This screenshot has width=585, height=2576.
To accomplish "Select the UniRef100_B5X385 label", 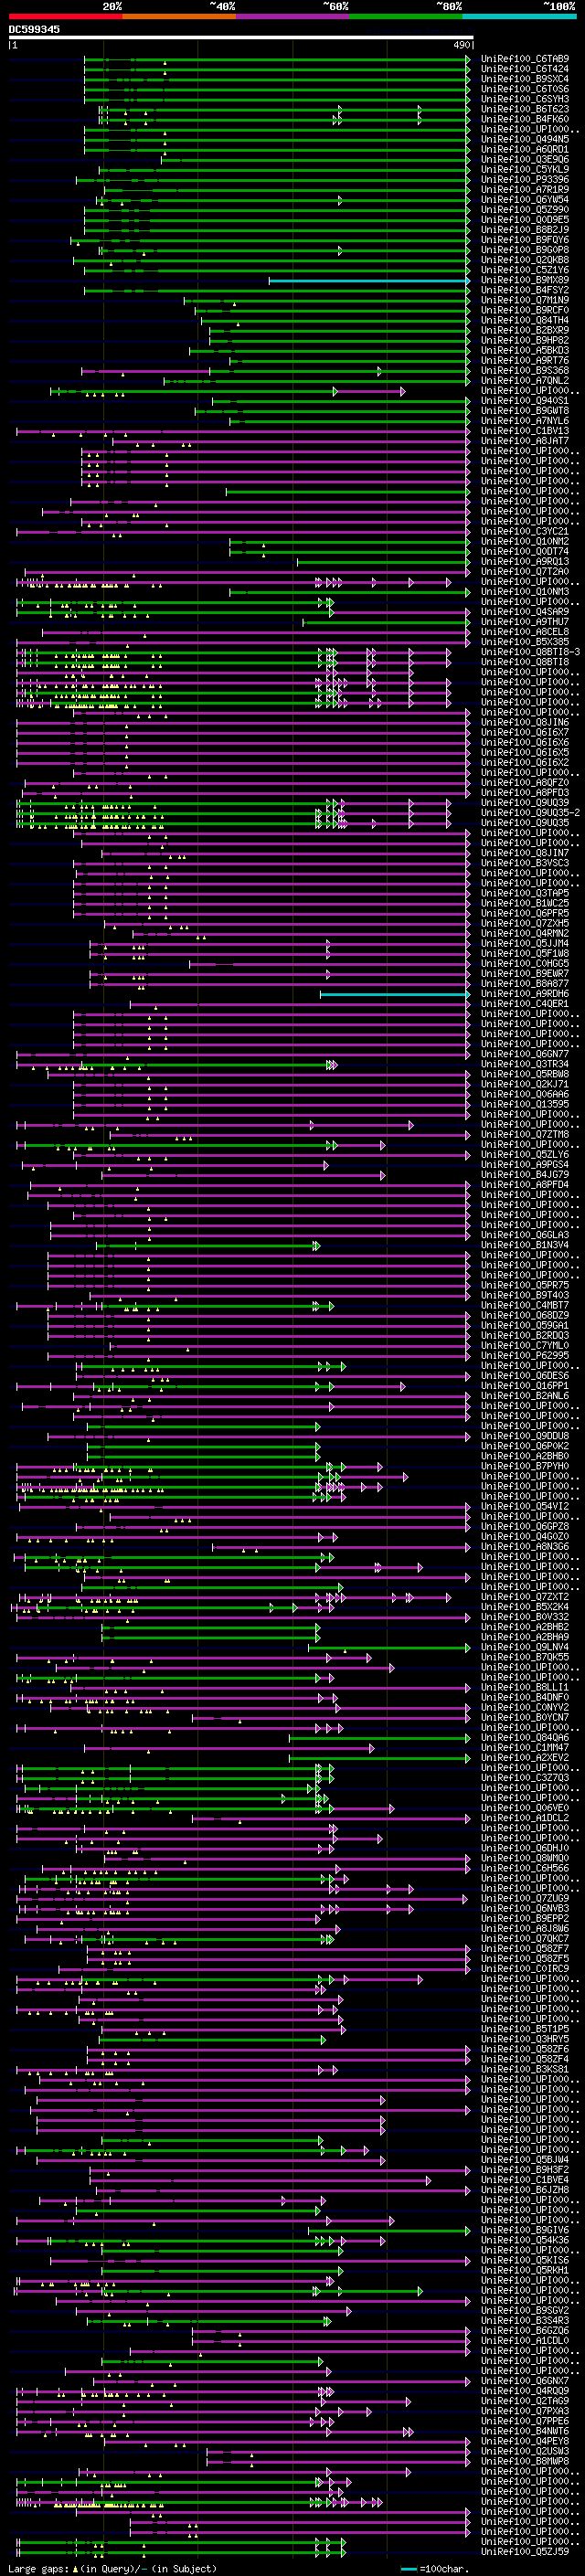I will tap(525, 642).
